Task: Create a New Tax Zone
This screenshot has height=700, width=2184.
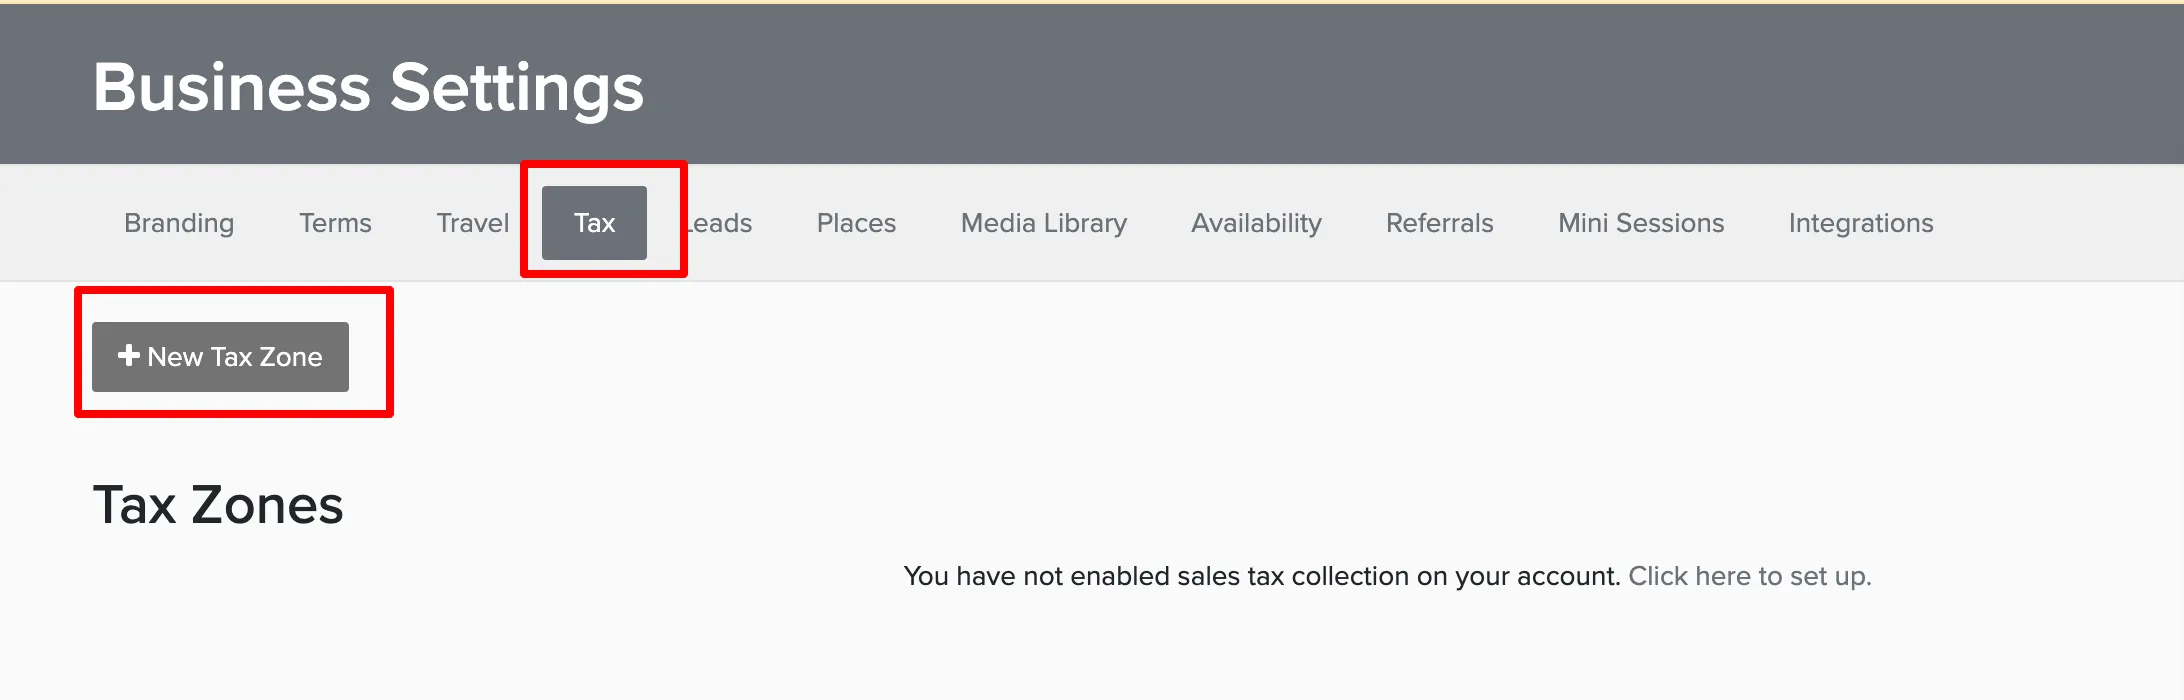Action: [x=220, y=357]
